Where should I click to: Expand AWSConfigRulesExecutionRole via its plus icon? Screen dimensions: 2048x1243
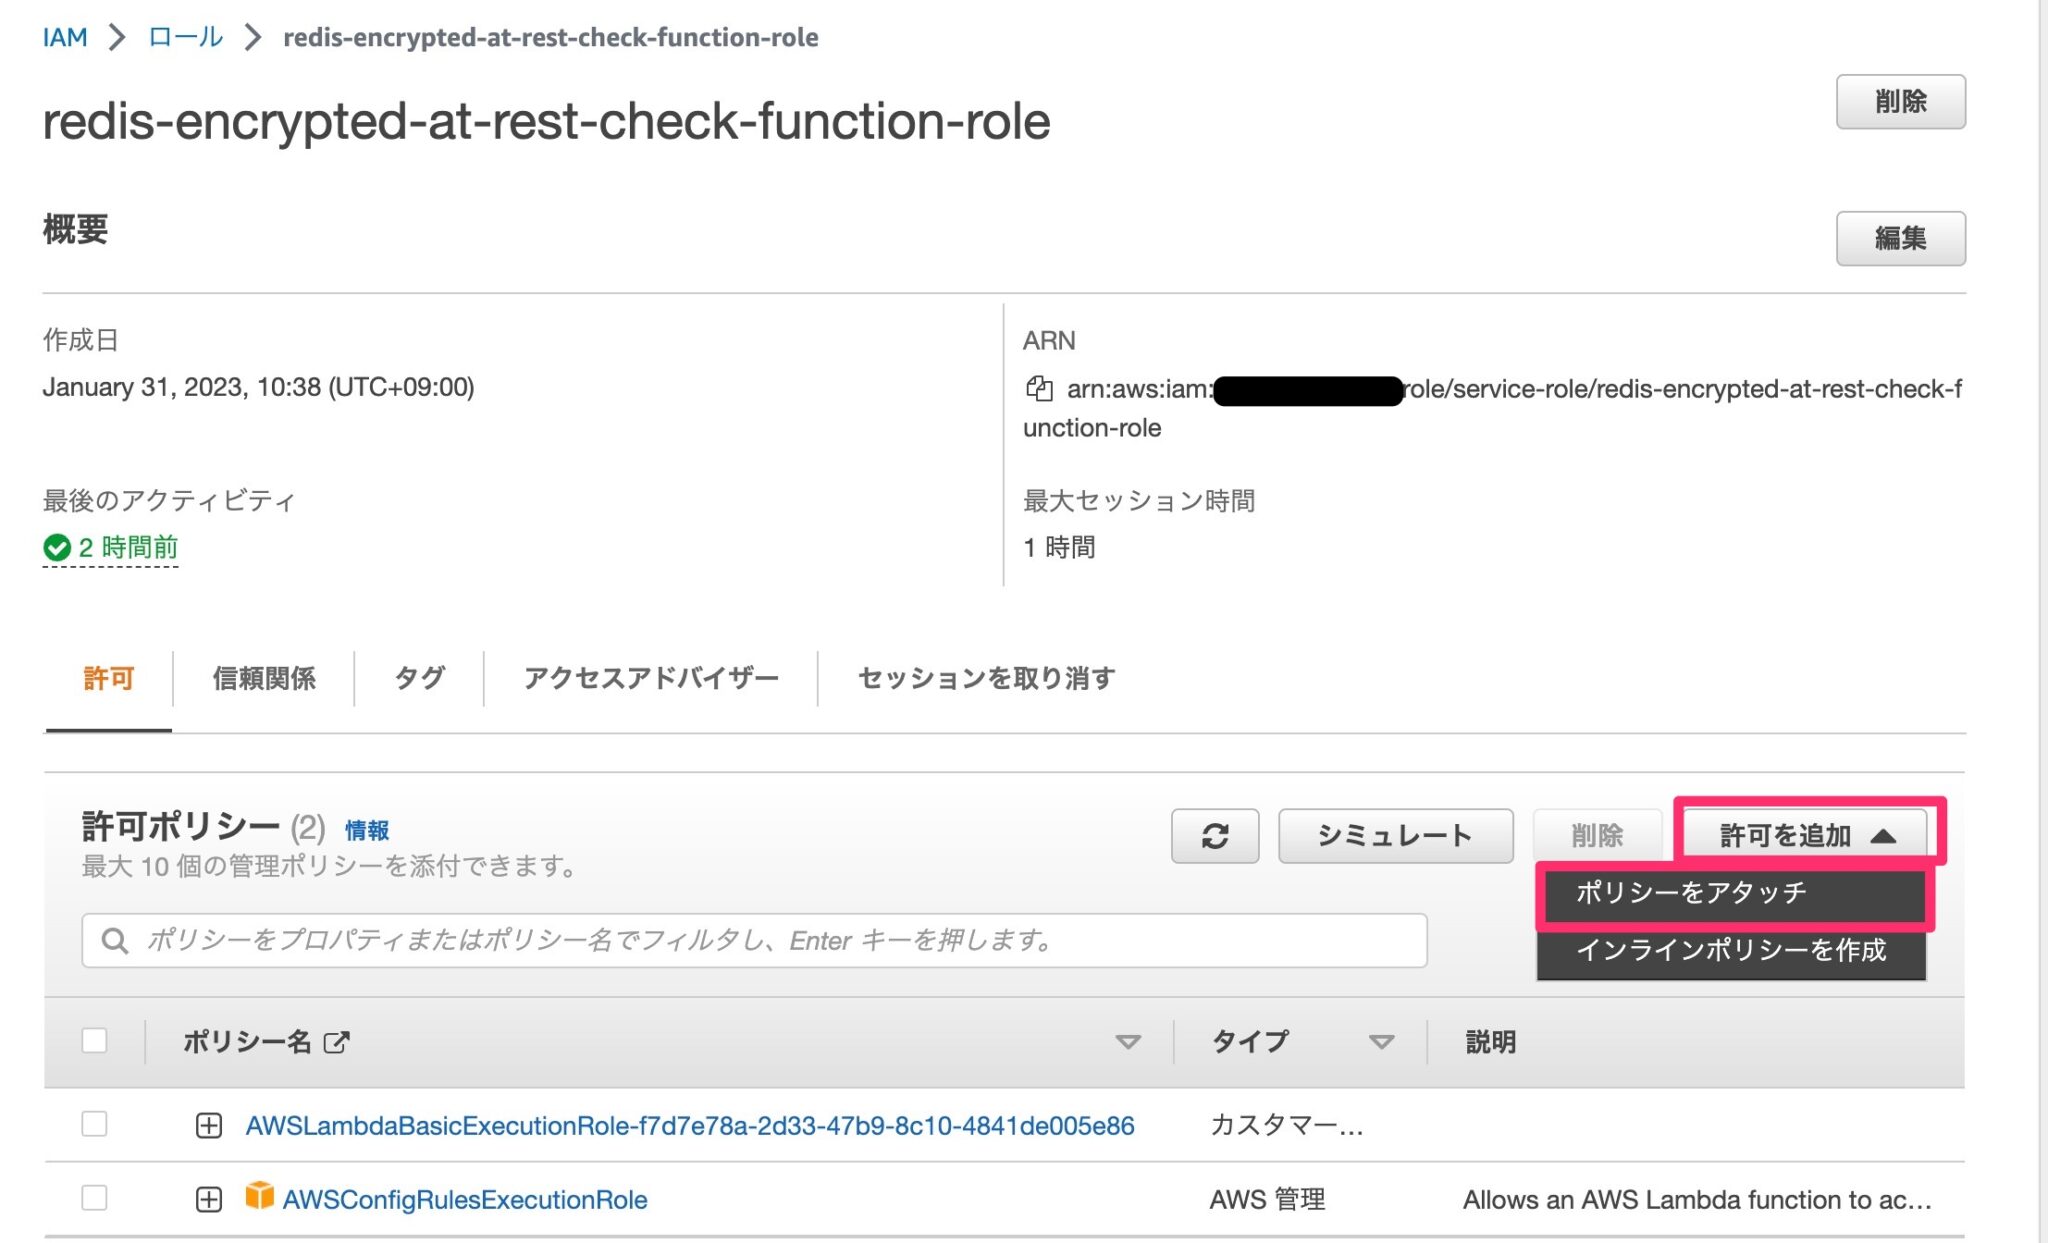[208, 1199]
